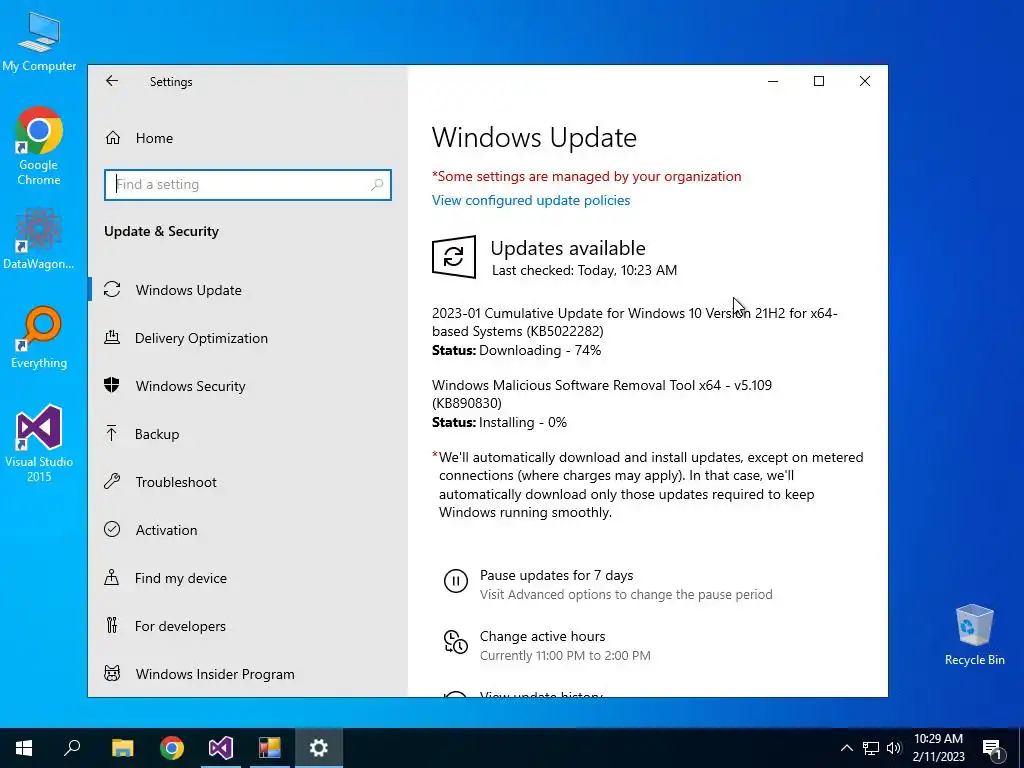Click the Find my device person icon
This screenshot has height=768, width=1024.
tap(112, 577)
